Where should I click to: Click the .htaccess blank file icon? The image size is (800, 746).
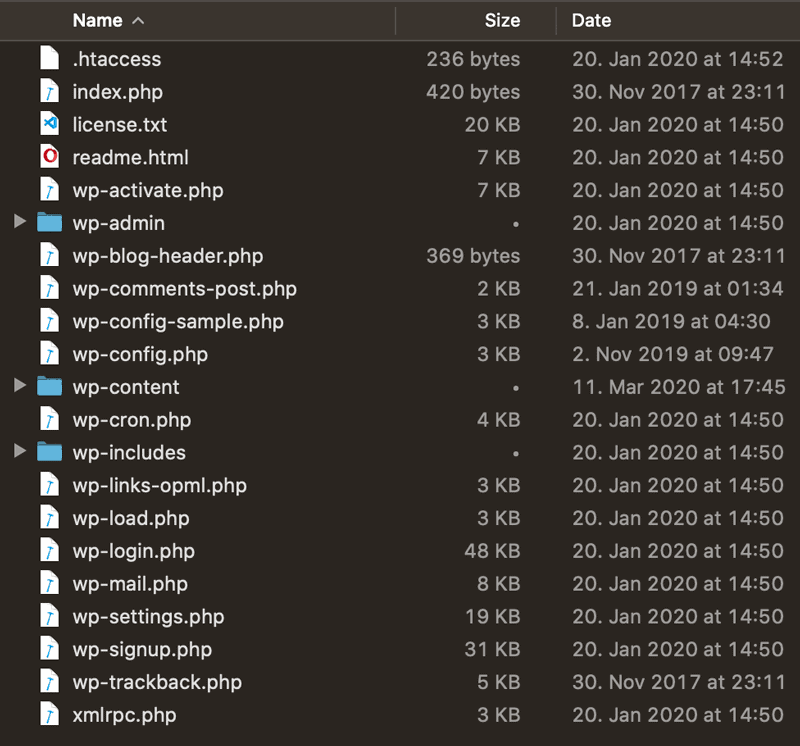pos(49,59)
